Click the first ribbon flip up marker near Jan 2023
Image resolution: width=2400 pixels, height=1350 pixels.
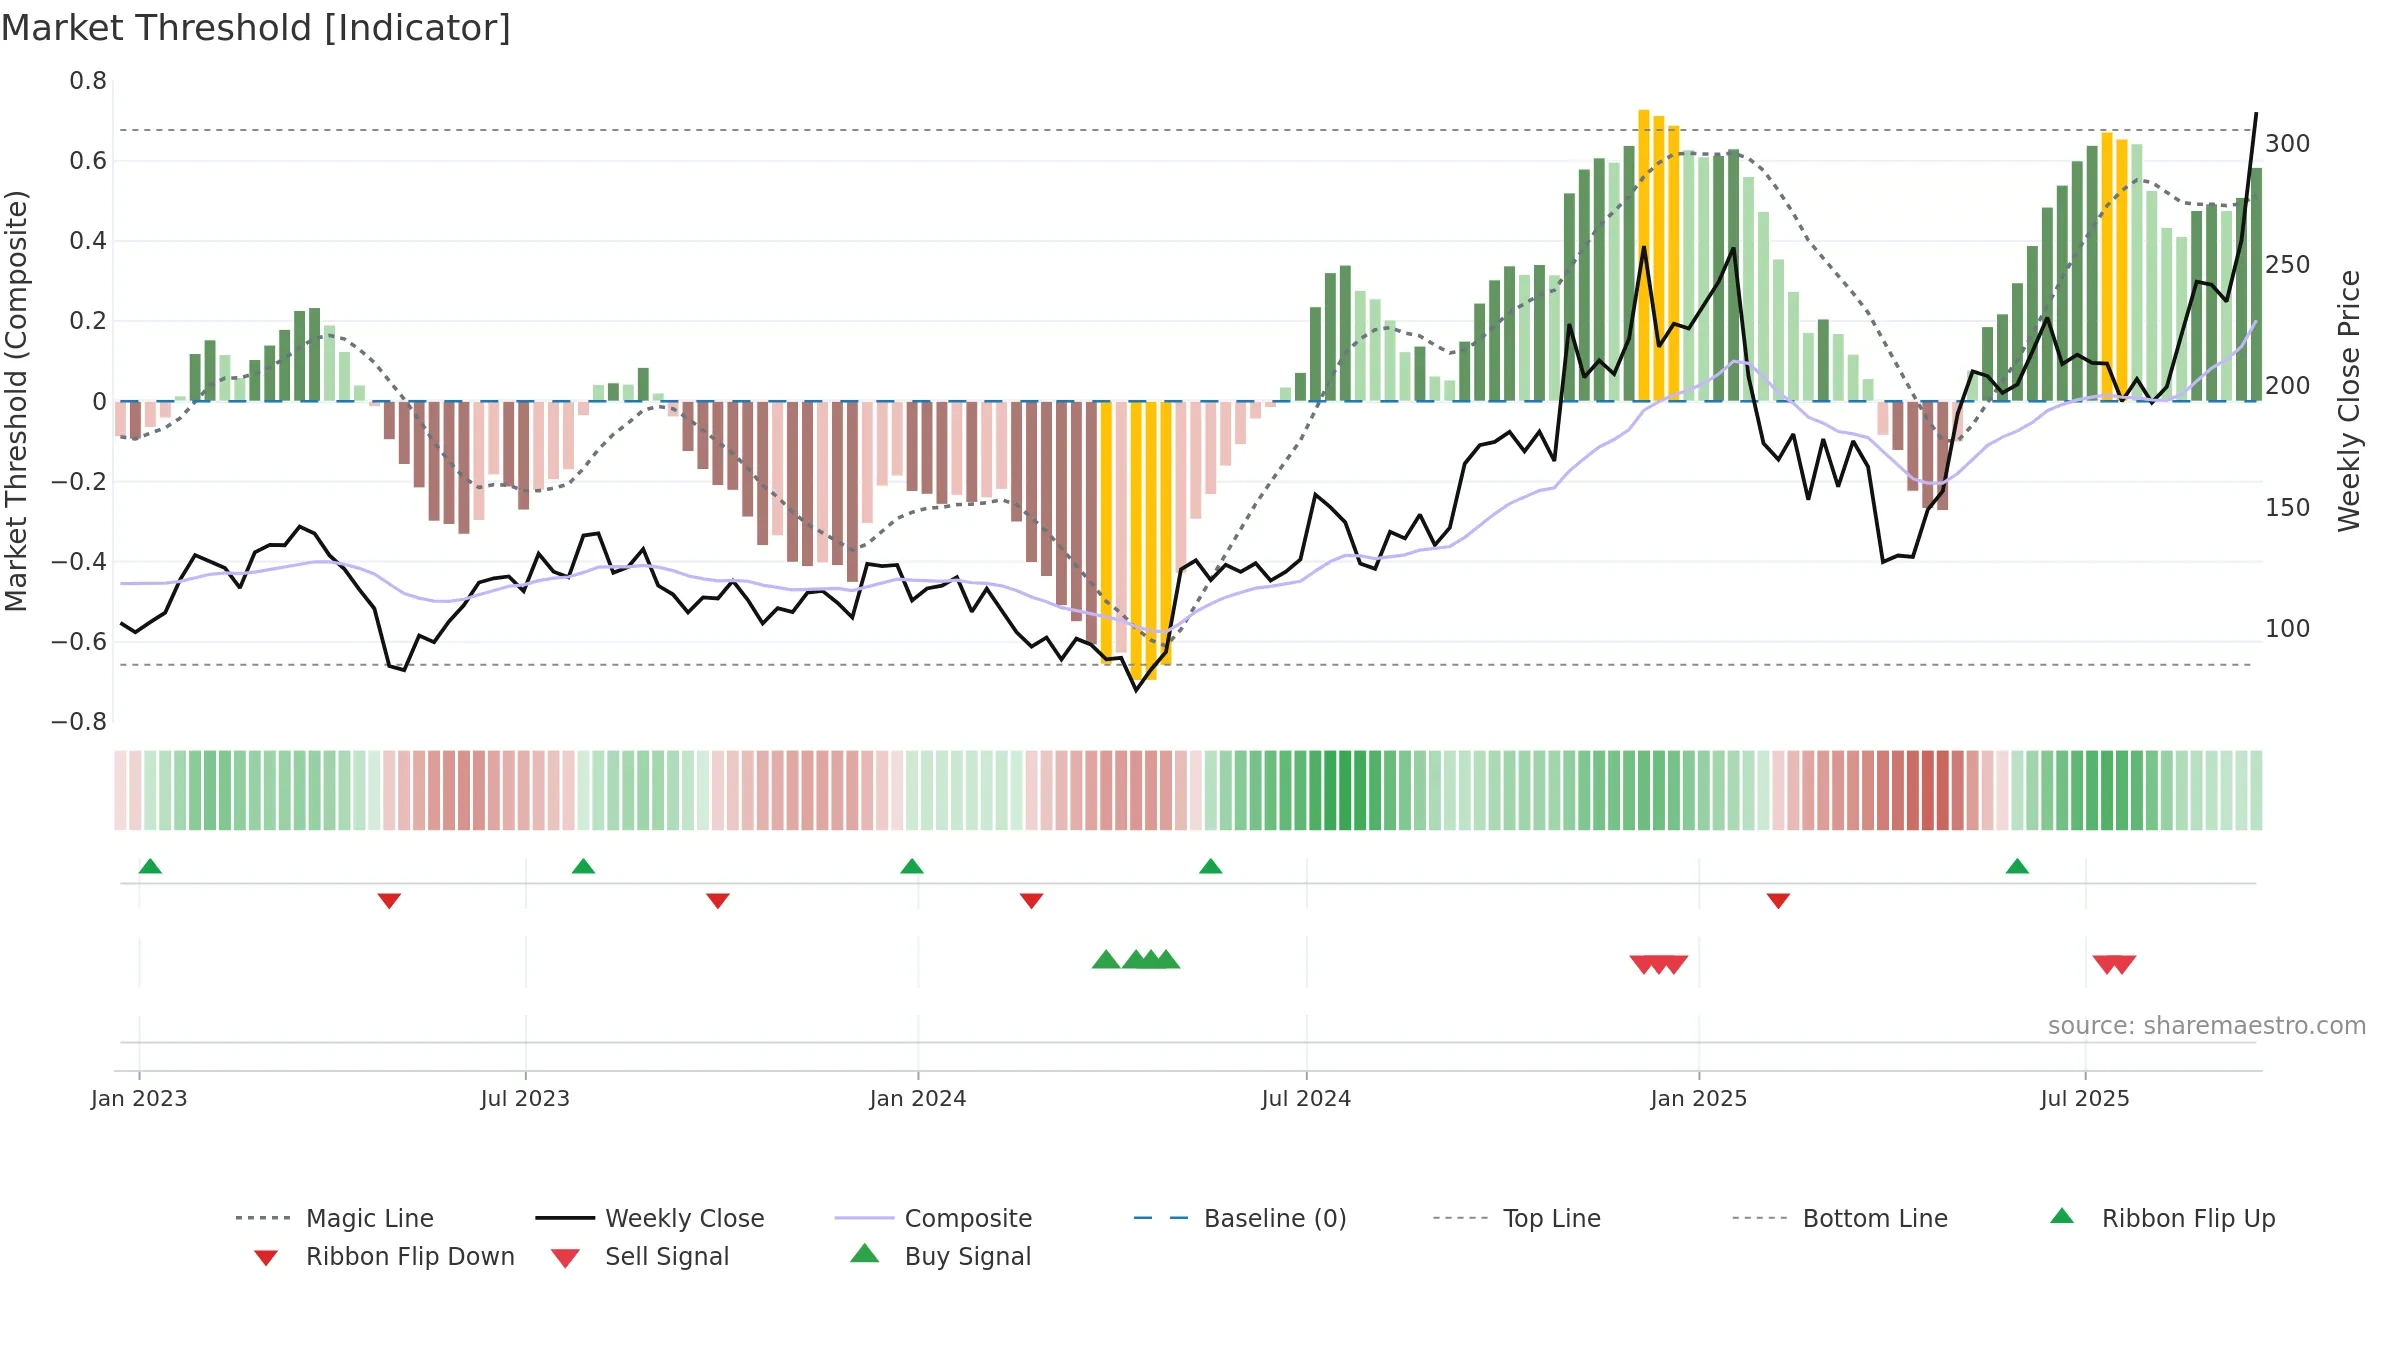click(150, 866)
